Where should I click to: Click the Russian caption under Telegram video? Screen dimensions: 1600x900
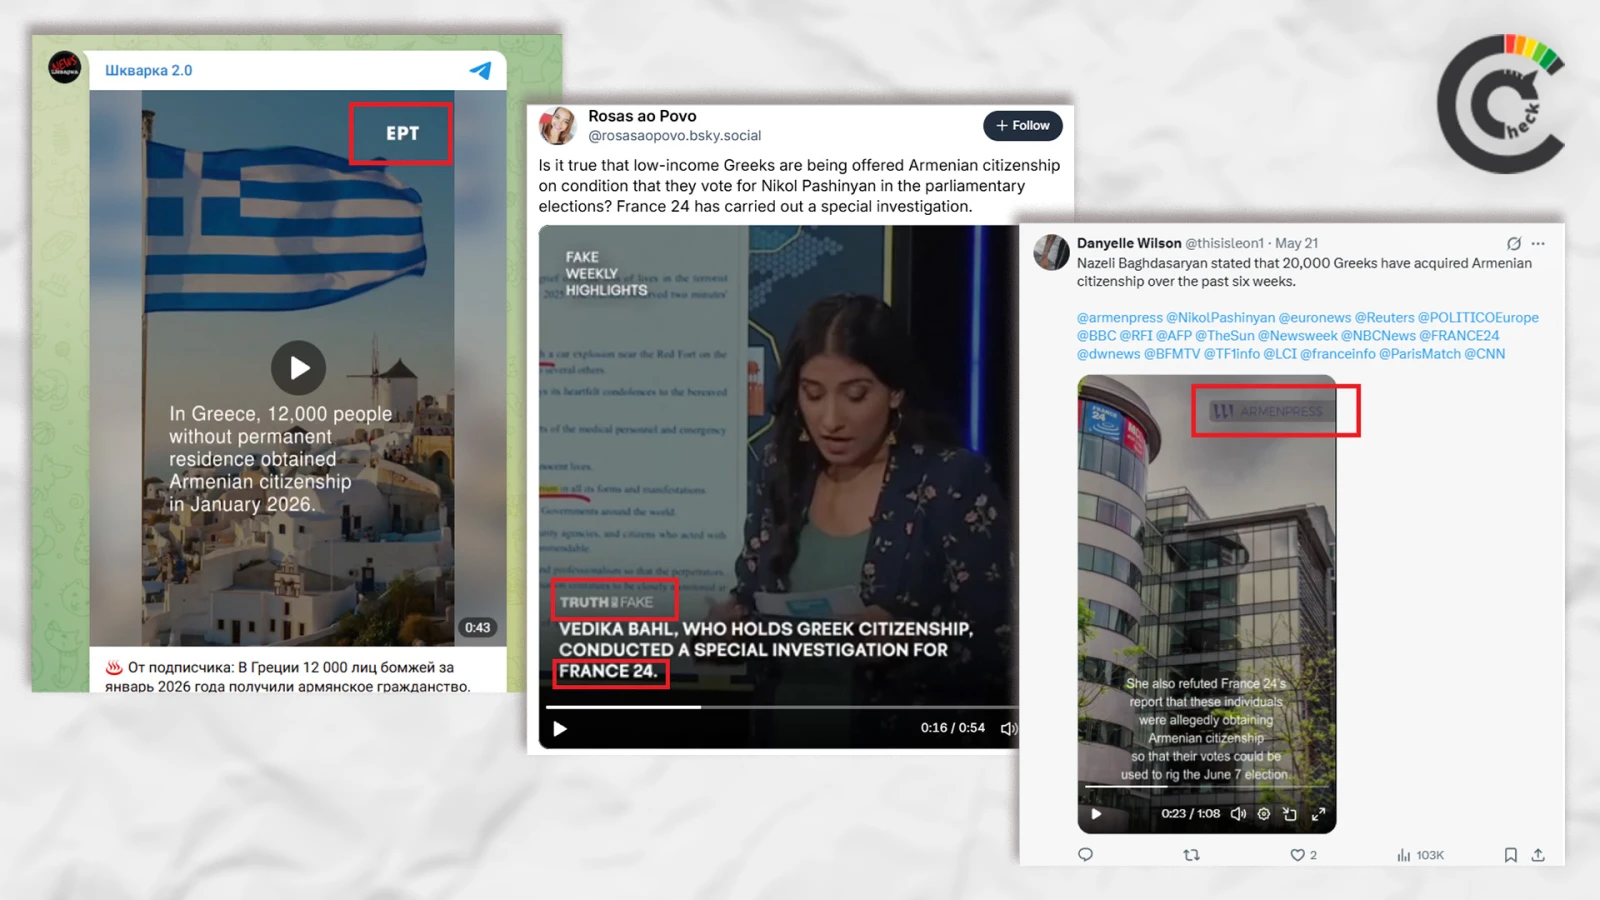[288, 676]
